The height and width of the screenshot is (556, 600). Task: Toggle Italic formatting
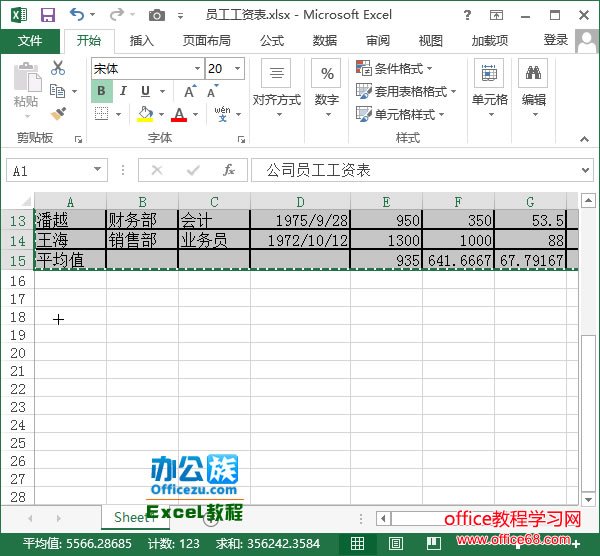tap(123, 91)
